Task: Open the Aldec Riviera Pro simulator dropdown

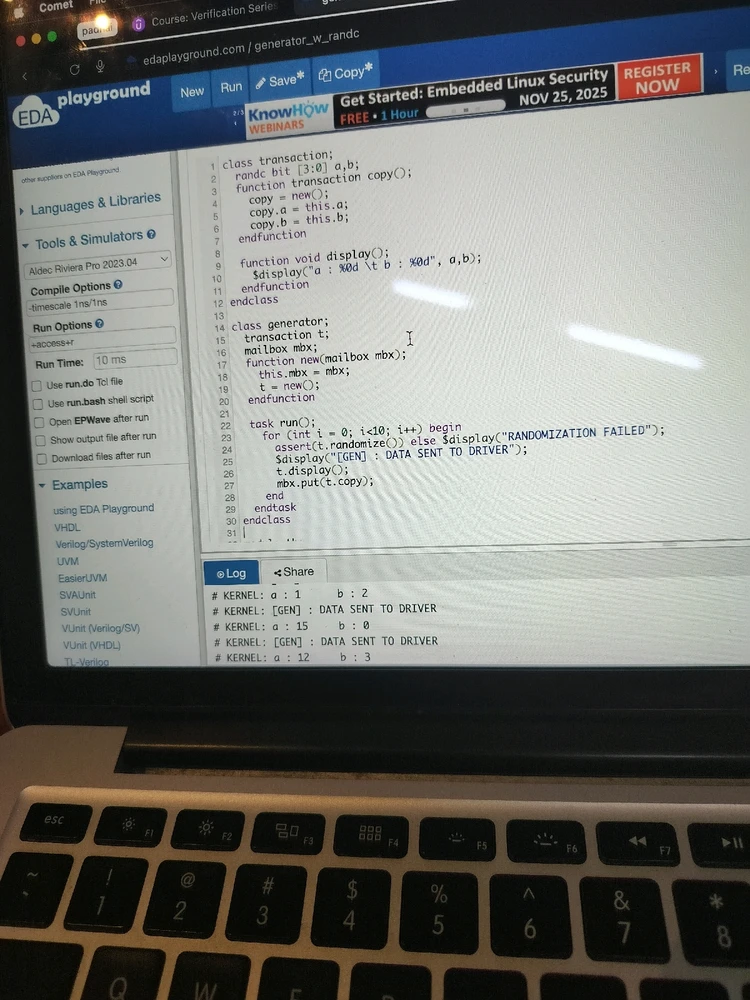Action: [x=98, y=264]
